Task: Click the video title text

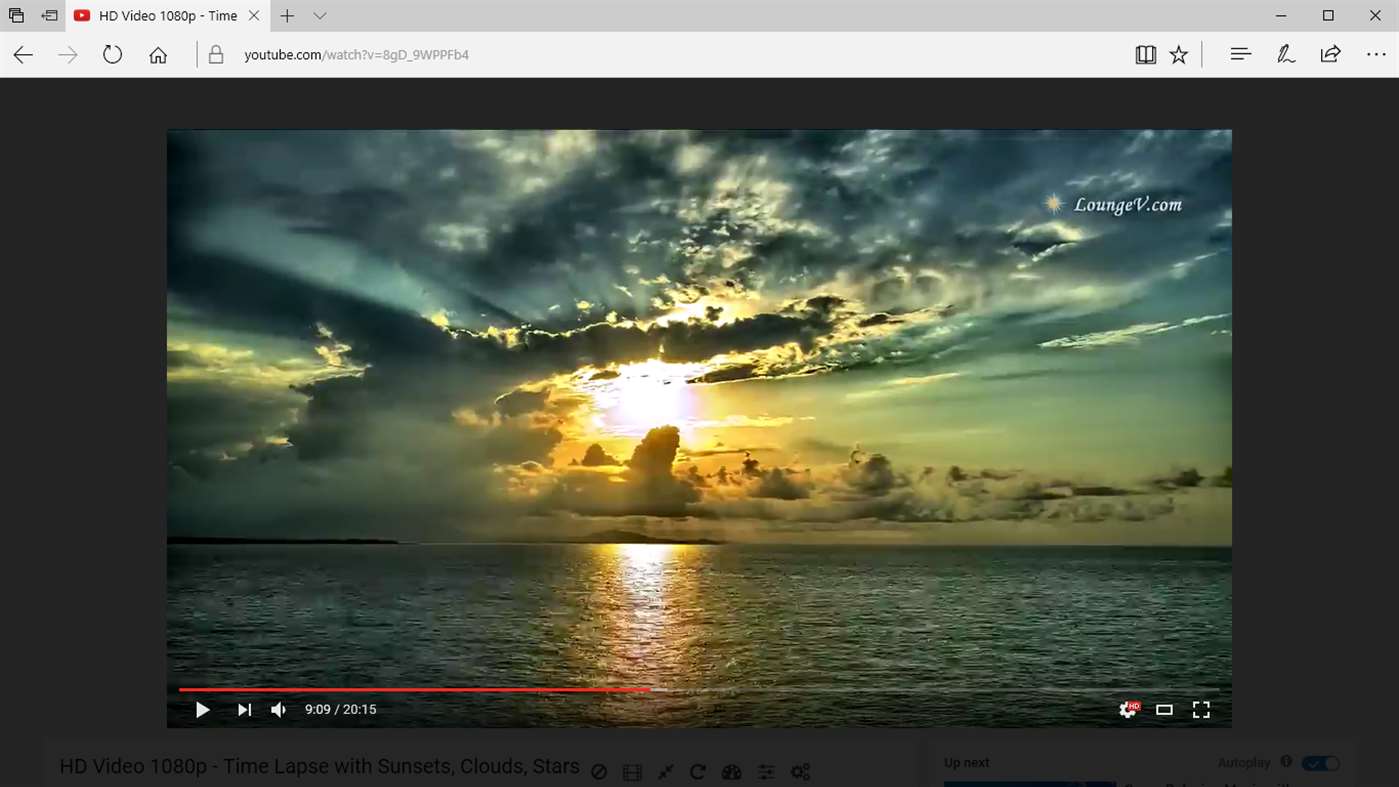Action: click(320, 767)
